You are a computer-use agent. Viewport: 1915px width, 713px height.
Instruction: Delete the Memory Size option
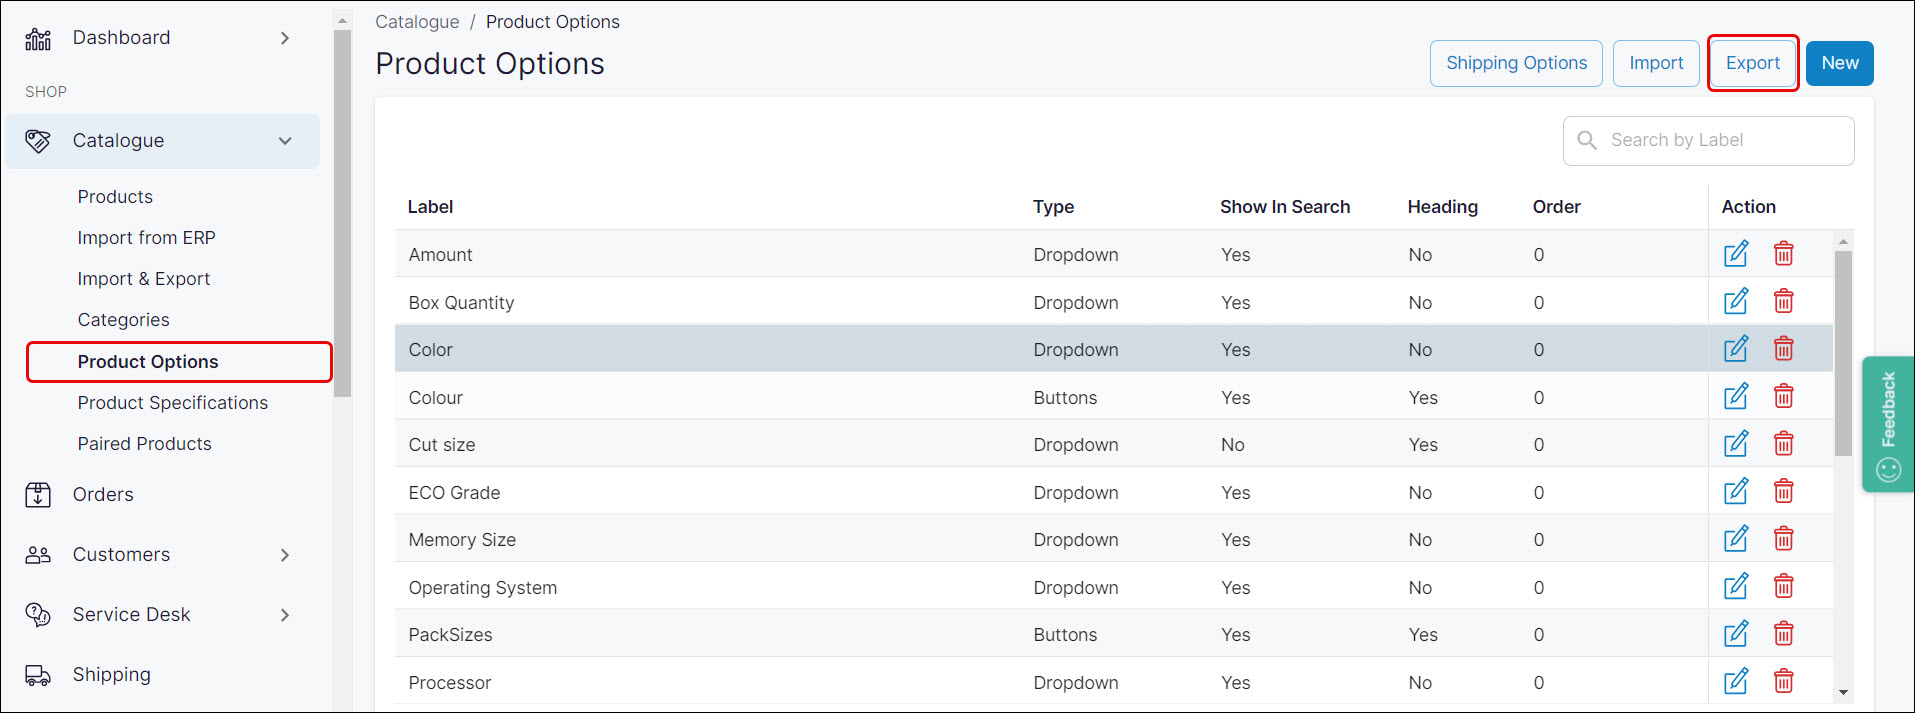1783,539
